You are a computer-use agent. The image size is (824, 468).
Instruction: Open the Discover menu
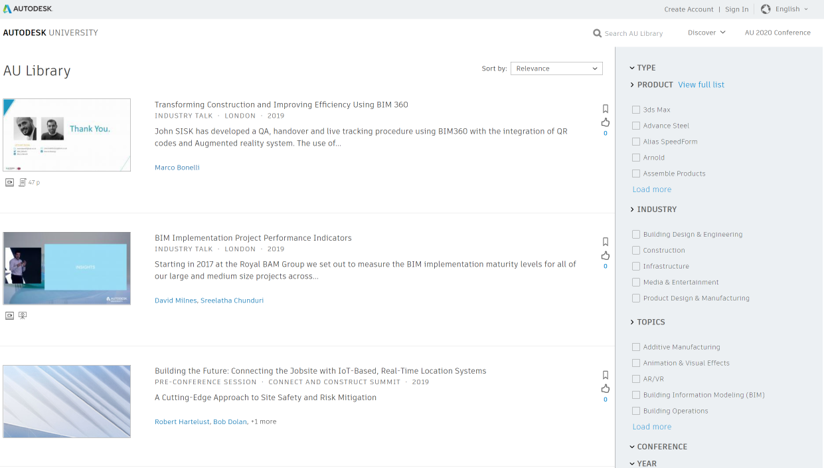tap(706, 33)
